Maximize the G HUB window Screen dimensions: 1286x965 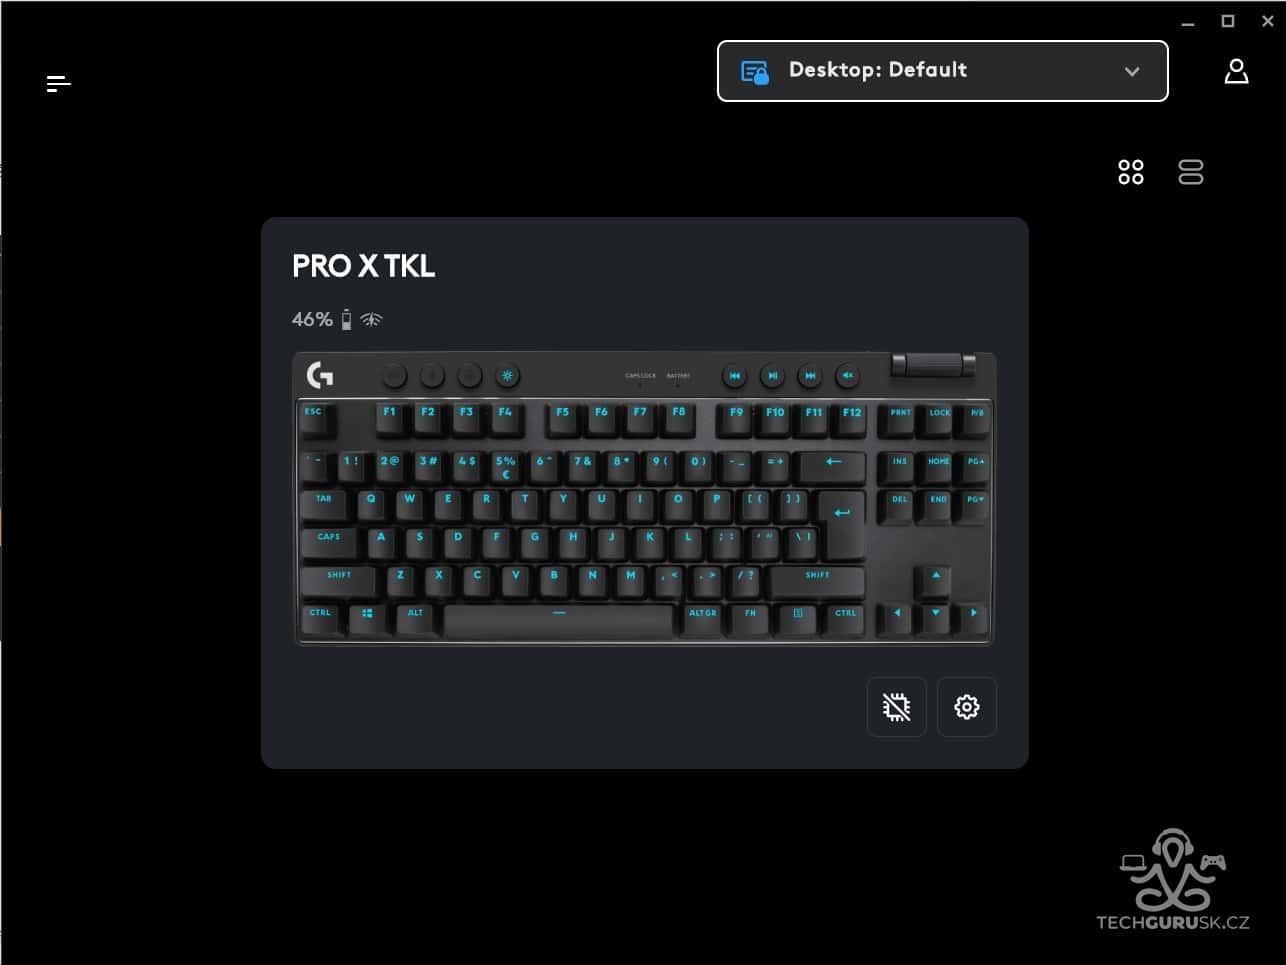1228,21
